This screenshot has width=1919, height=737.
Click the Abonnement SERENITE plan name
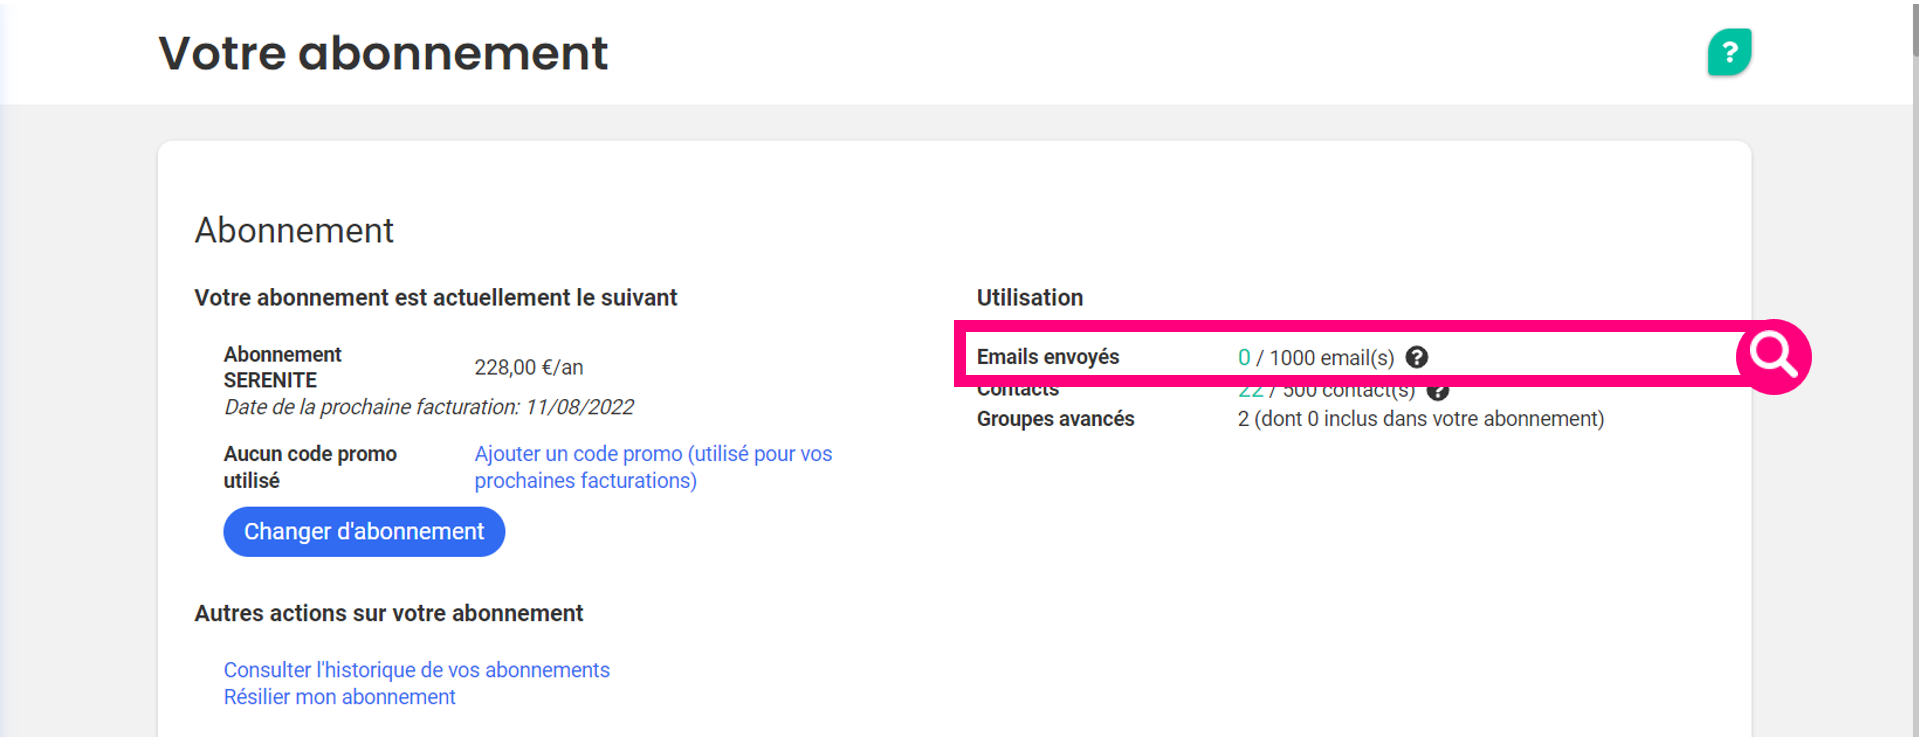tap(282, 367)
